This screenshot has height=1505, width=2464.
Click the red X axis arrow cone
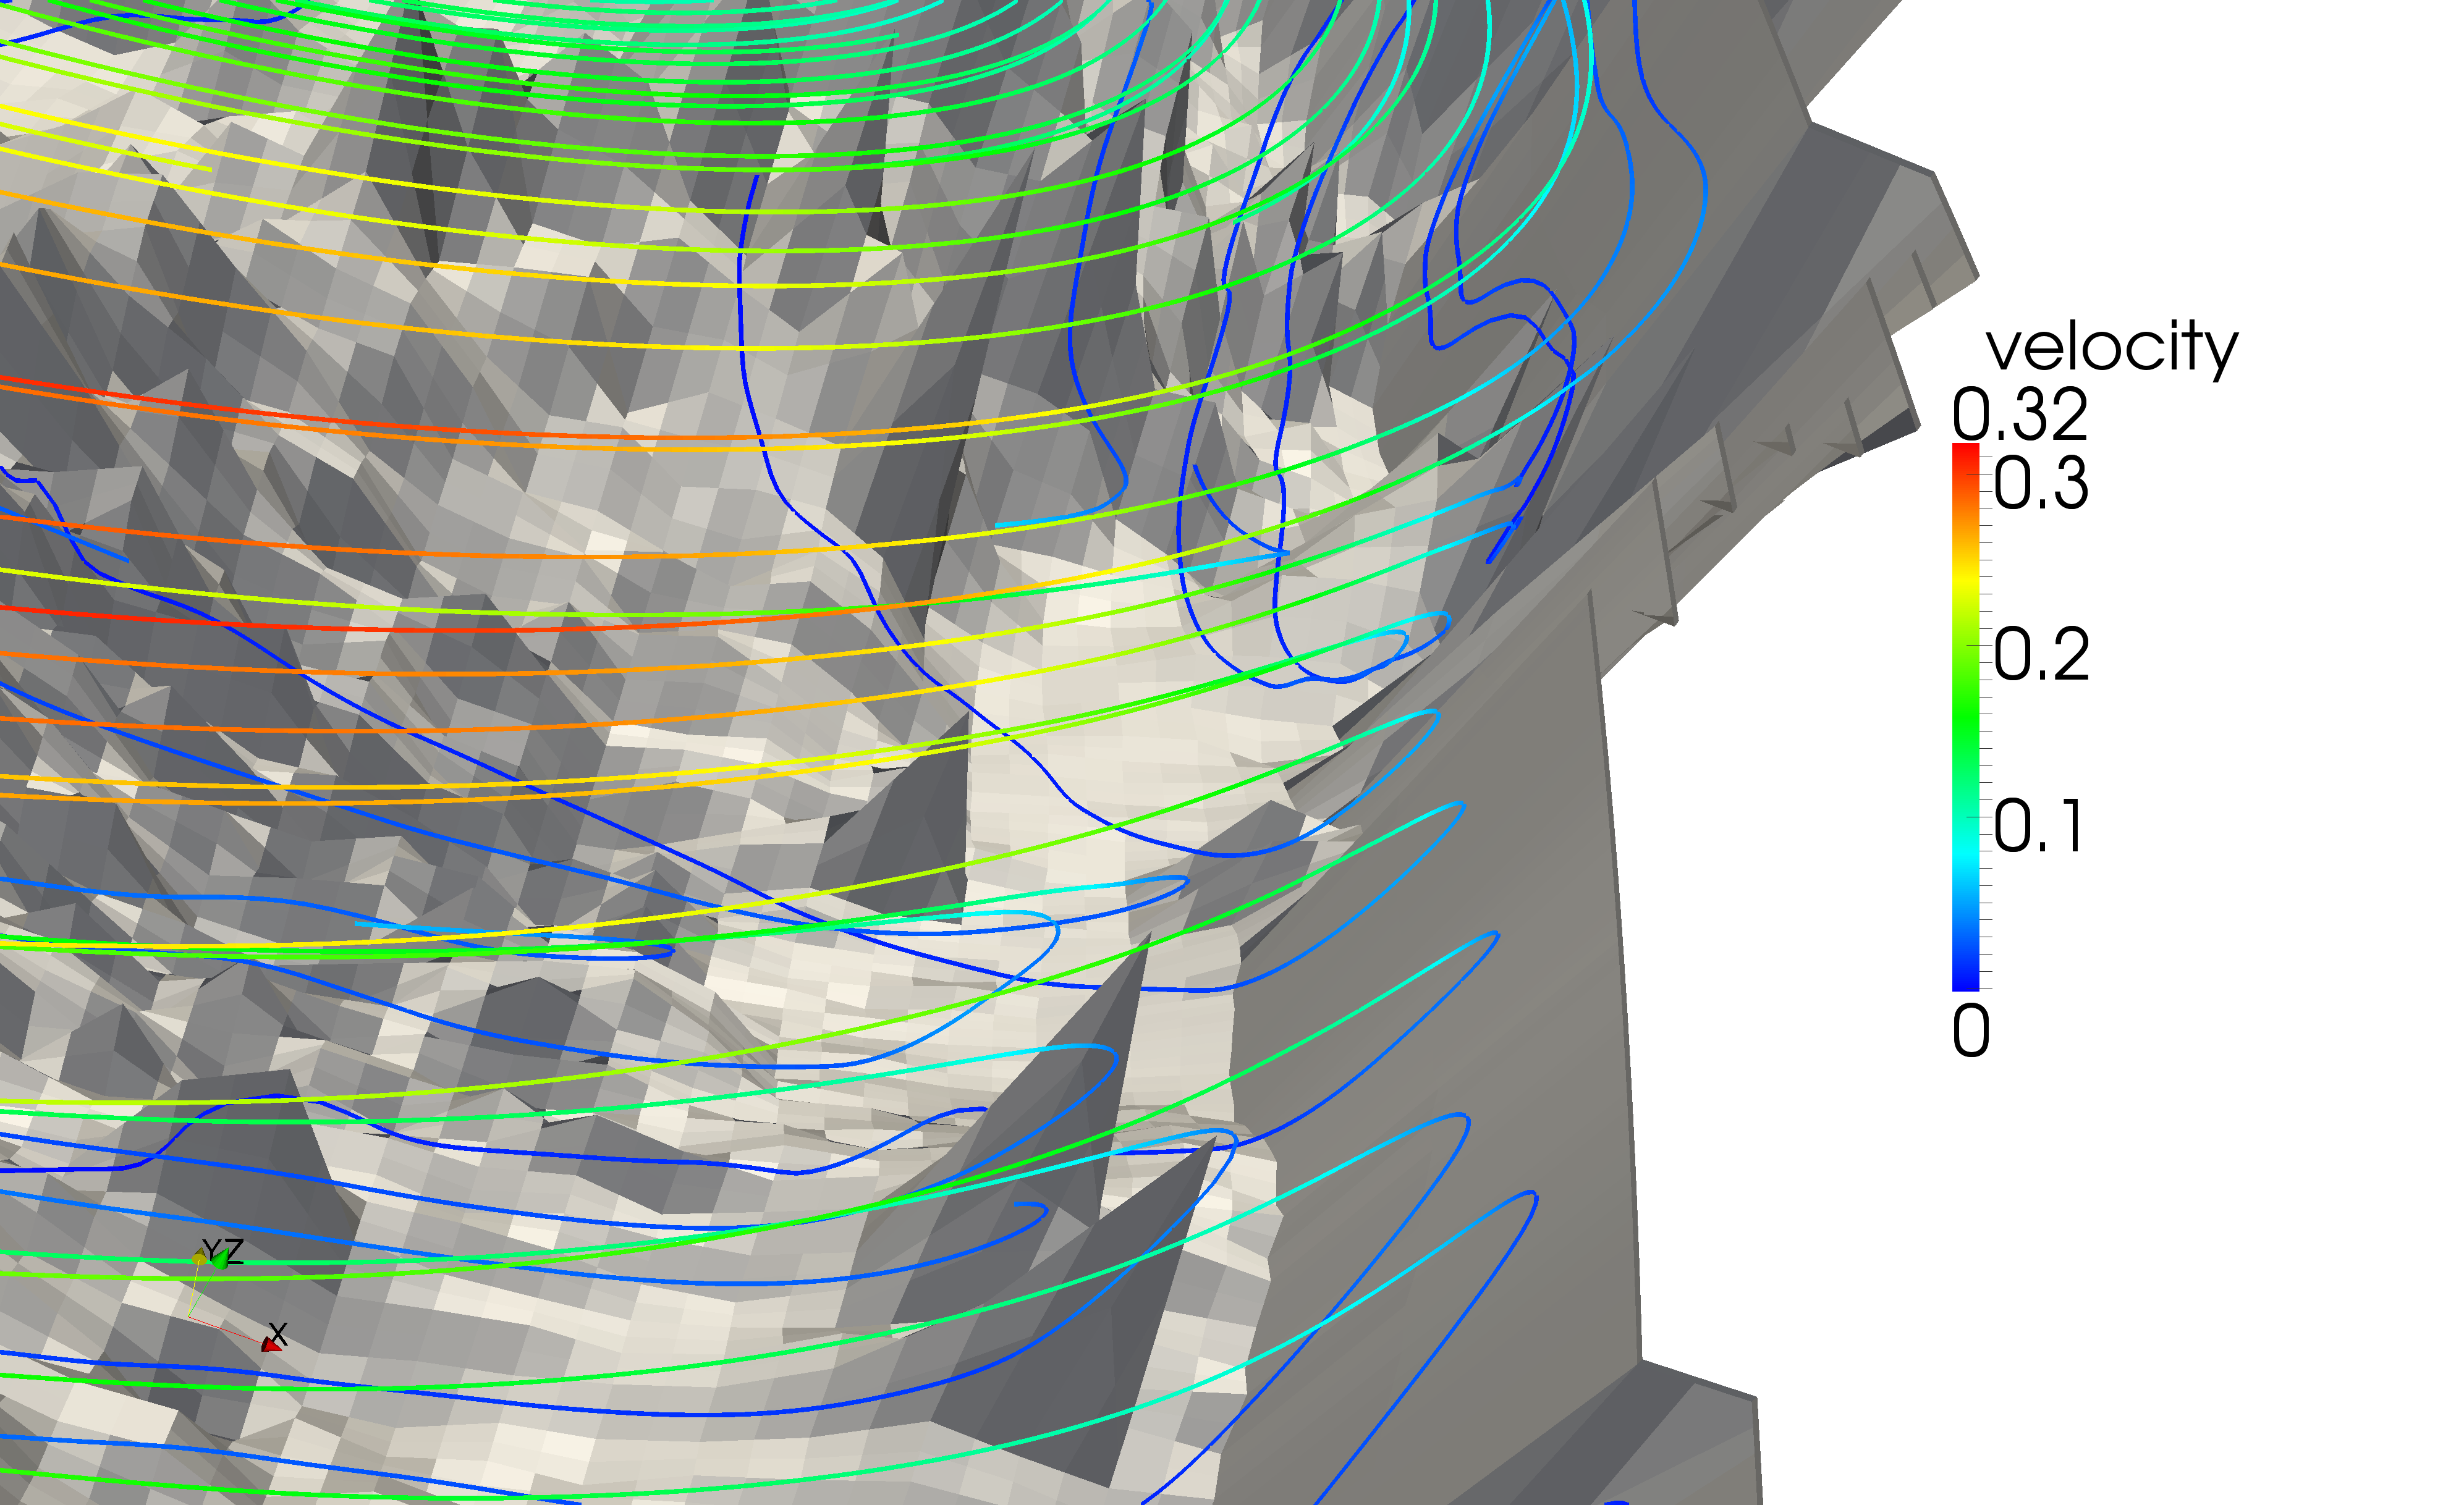point(270,1346)
